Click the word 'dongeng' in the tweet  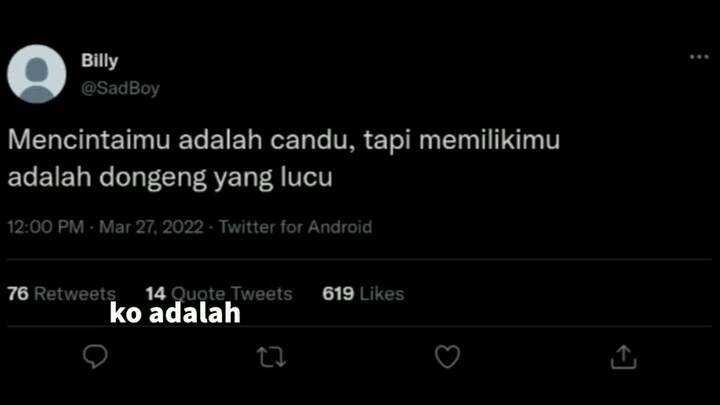tap(153, 177)
